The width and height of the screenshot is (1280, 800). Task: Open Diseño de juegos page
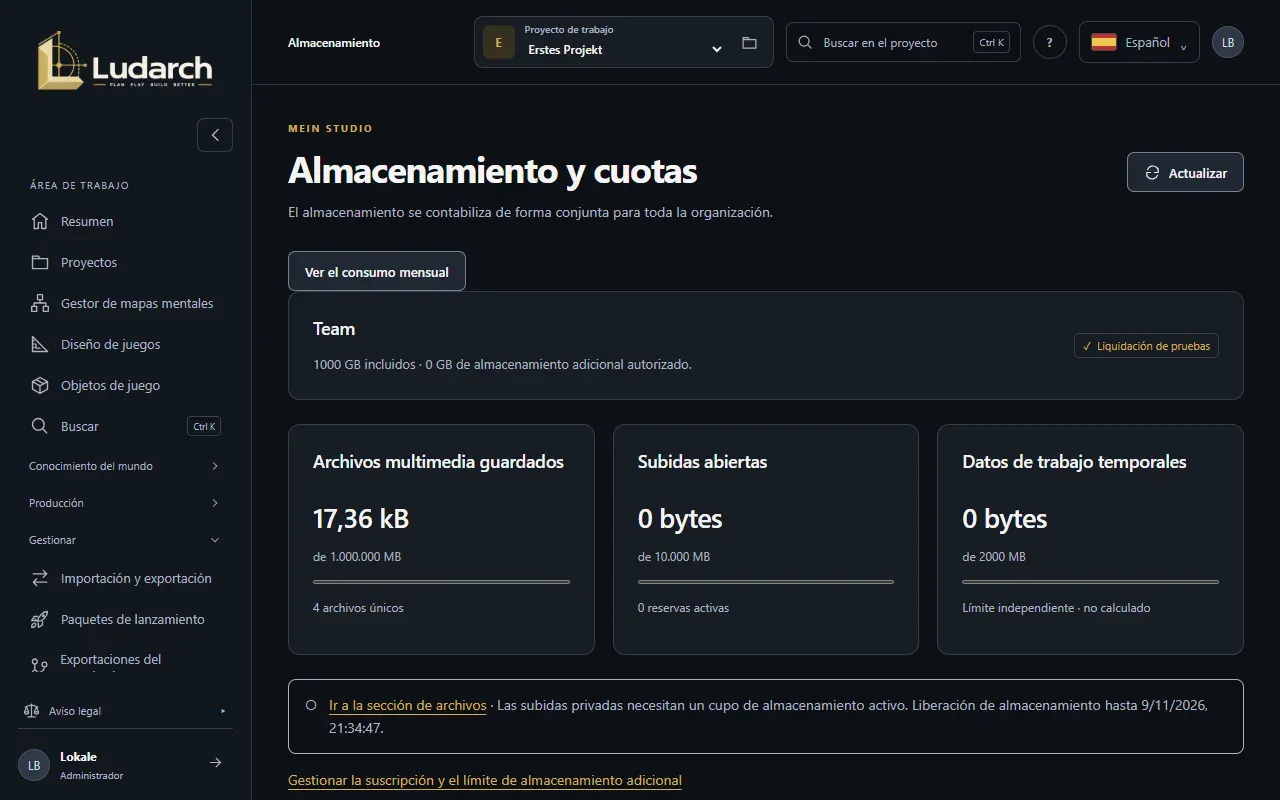[x=125, y=344]
